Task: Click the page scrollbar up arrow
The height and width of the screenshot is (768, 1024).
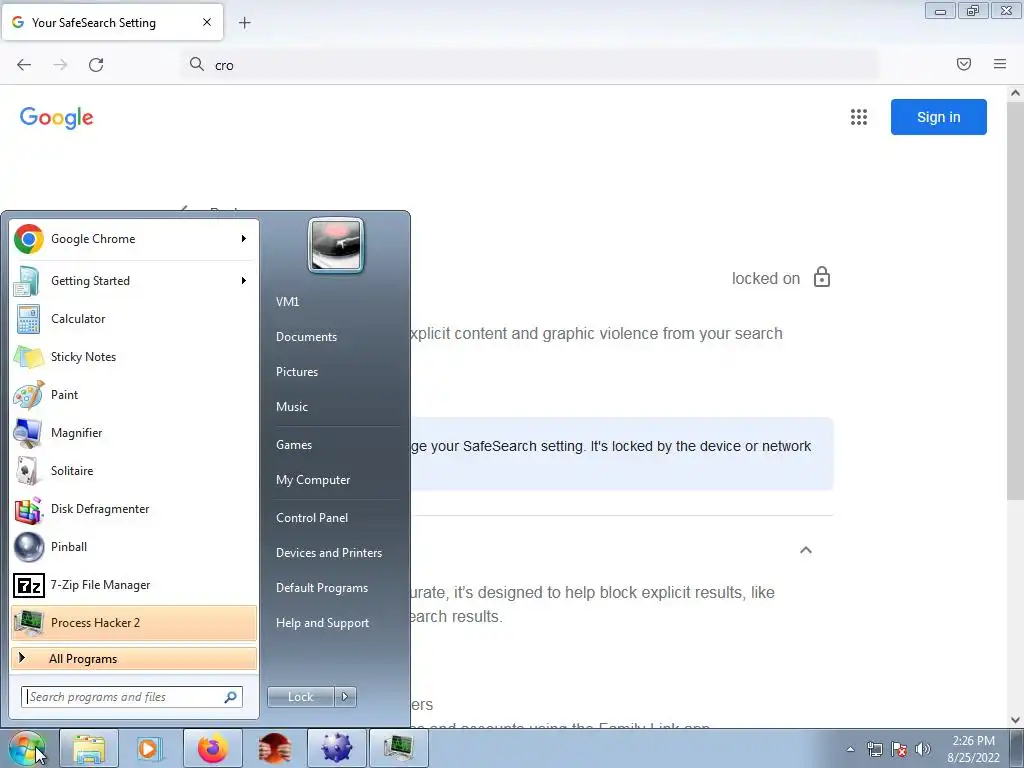Action: [x=1015, y=93]
